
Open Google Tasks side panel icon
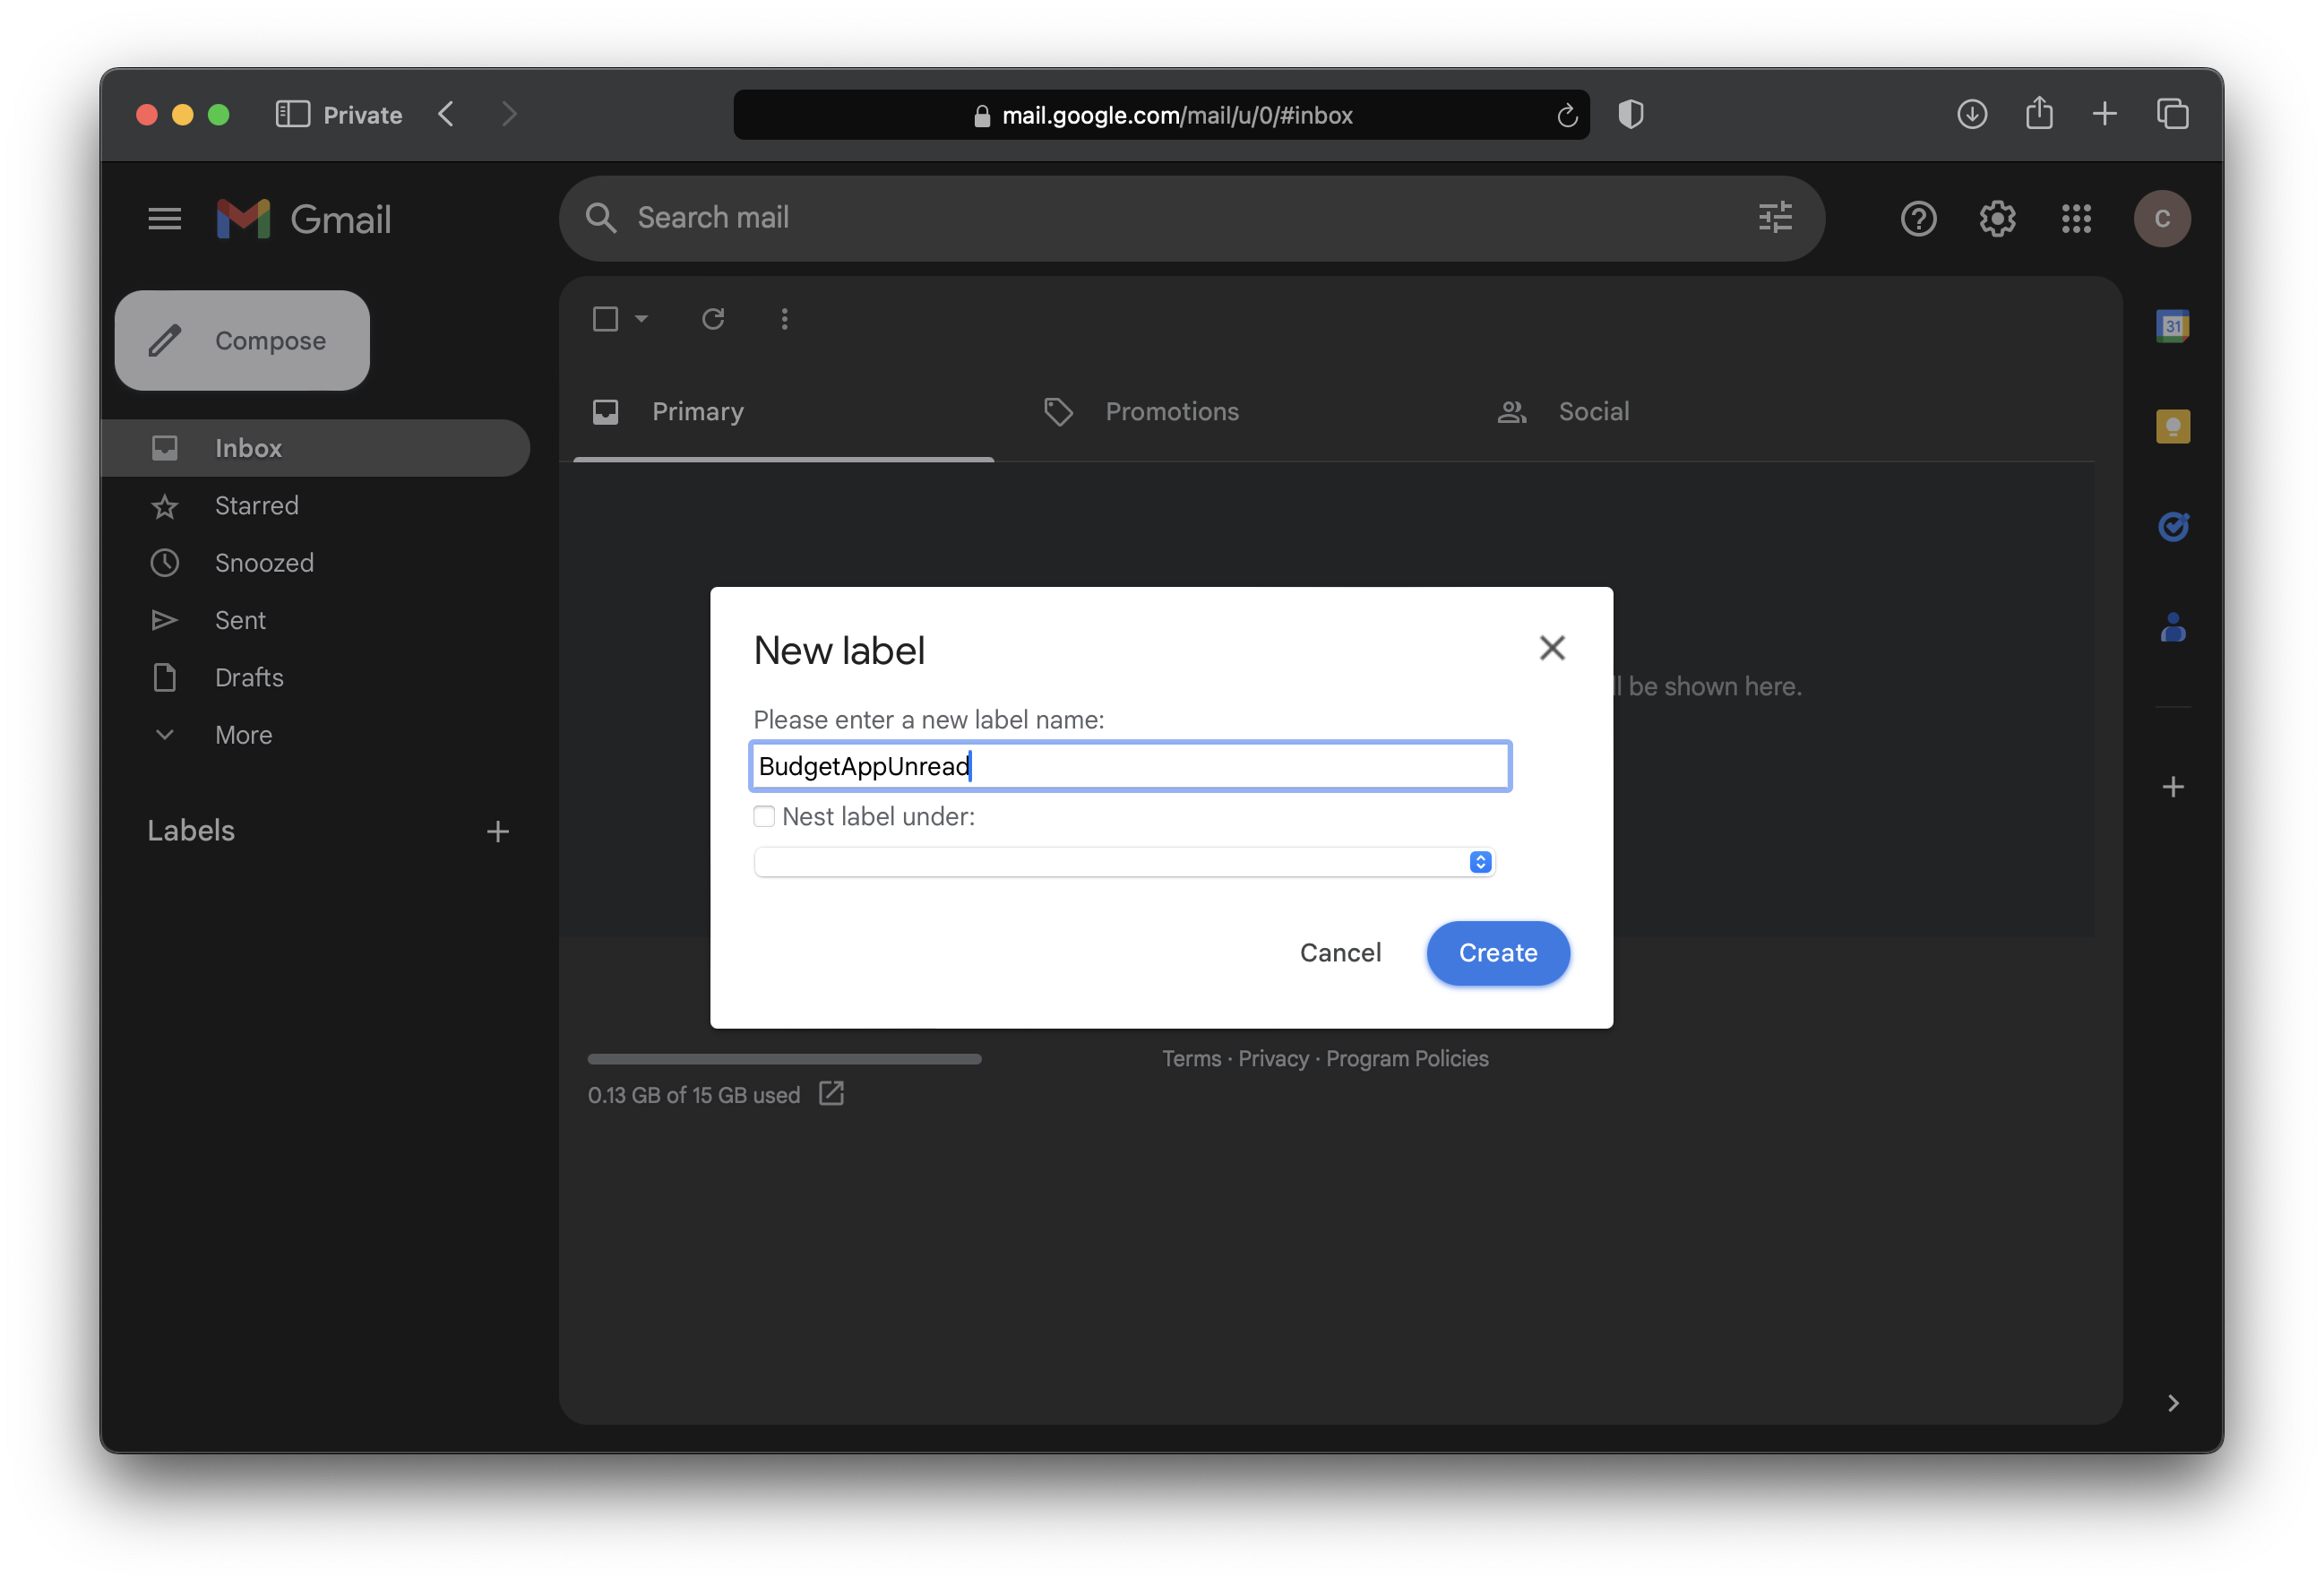tap(2172, 526)
